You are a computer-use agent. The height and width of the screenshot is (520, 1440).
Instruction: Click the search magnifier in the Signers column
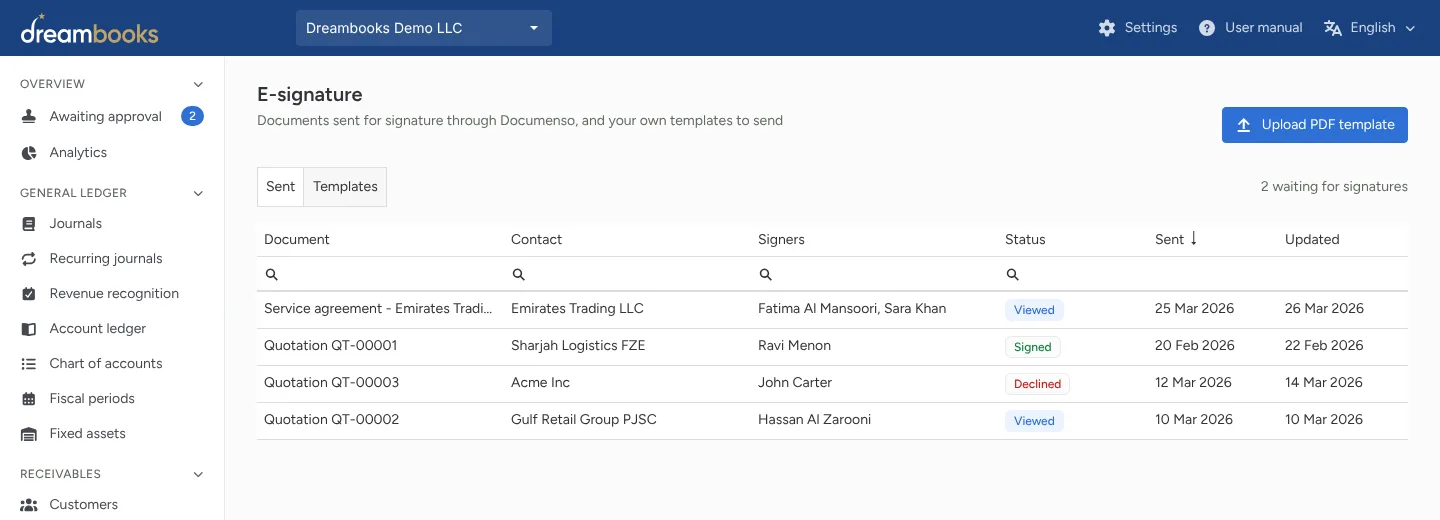765,274
